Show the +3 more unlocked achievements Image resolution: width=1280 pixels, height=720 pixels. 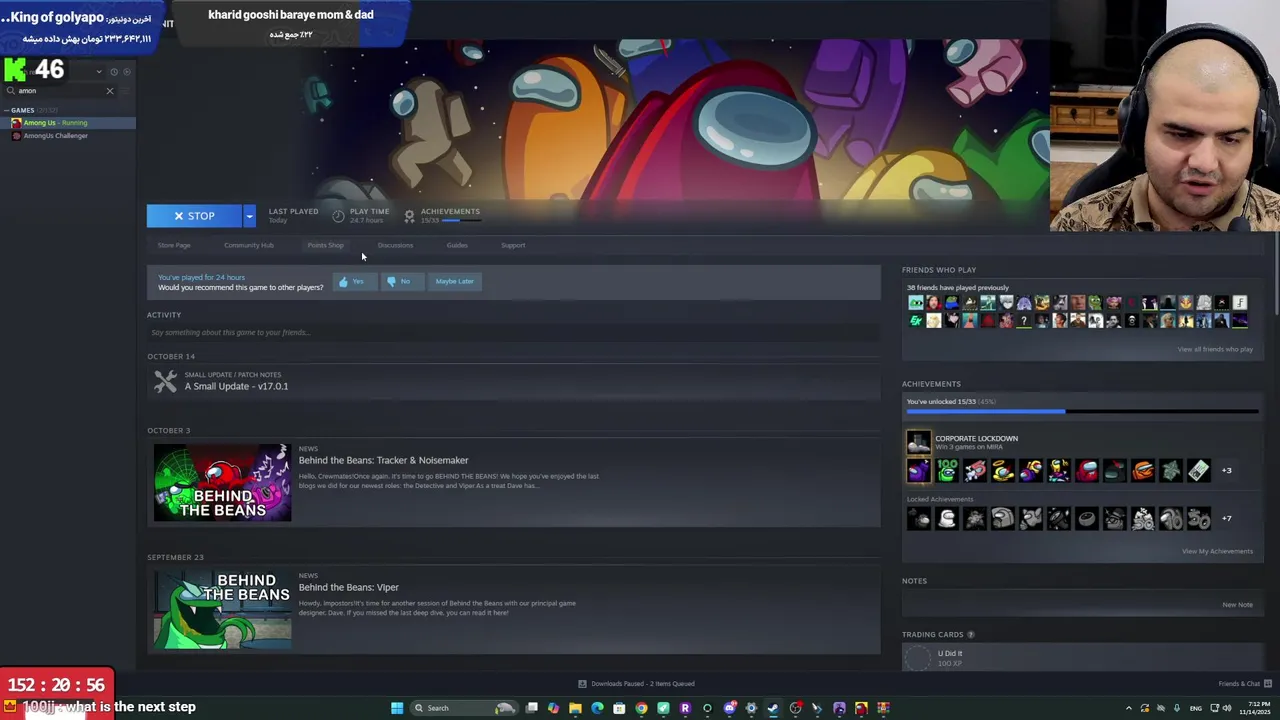coord(1226,470)
